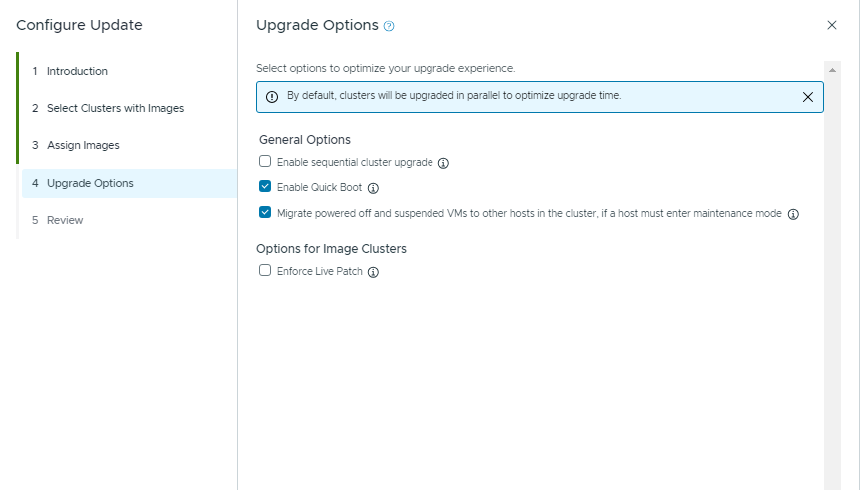Image resolution: width=860 pixels, height=490 pixels.
Task: Click the alert icon in the info banner
Action: (x=272, y=97)
